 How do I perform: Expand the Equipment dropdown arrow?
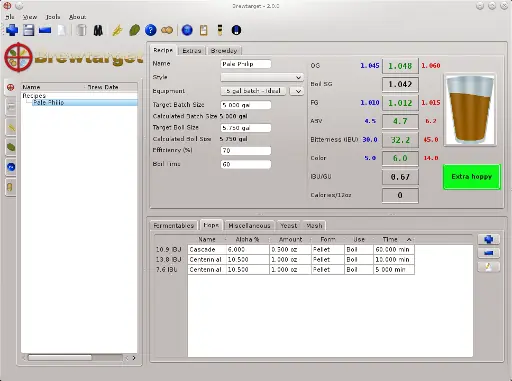point(297,91)
